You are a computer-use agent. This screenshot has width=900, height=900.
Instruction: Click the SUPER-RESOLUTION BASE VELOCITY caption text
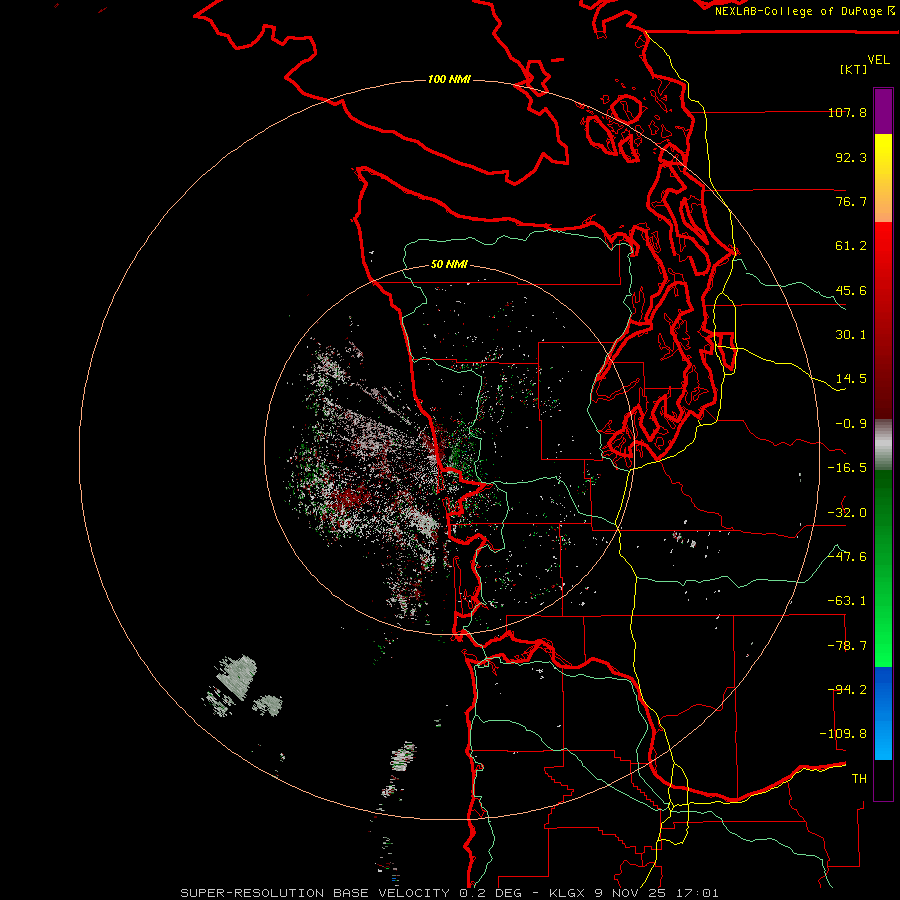point(315,893)
